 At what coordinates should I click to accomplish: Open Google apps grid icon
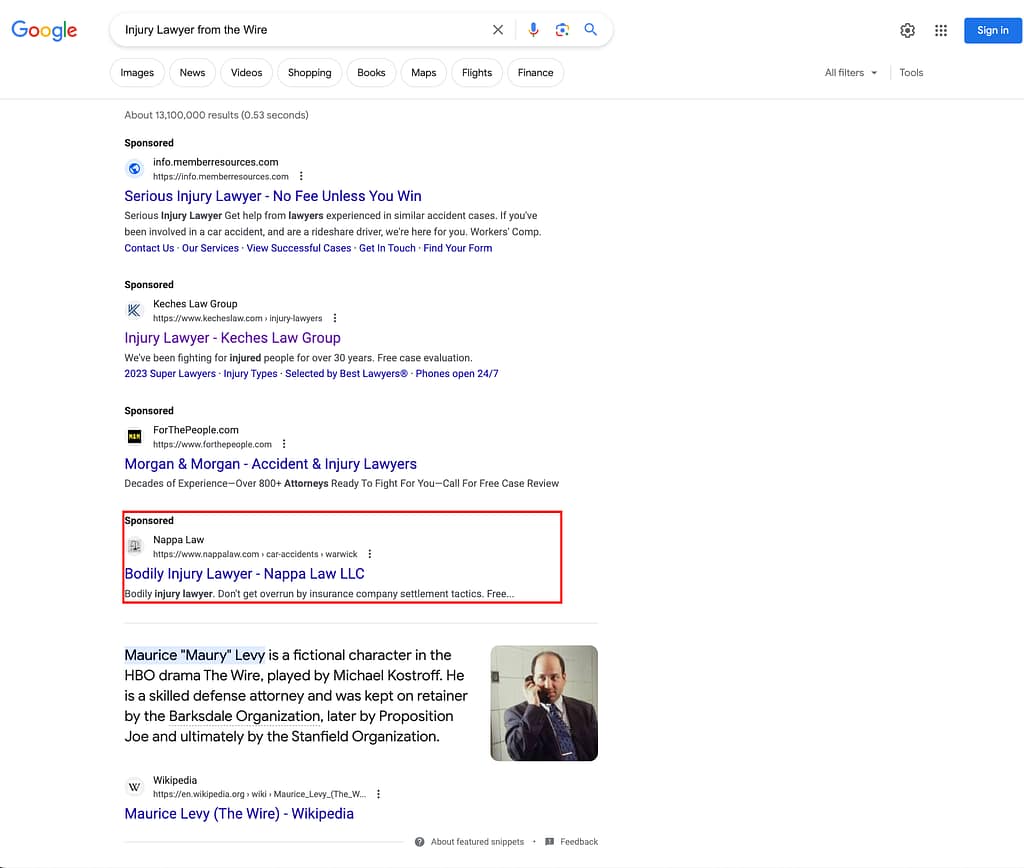(x=940, y=31)
